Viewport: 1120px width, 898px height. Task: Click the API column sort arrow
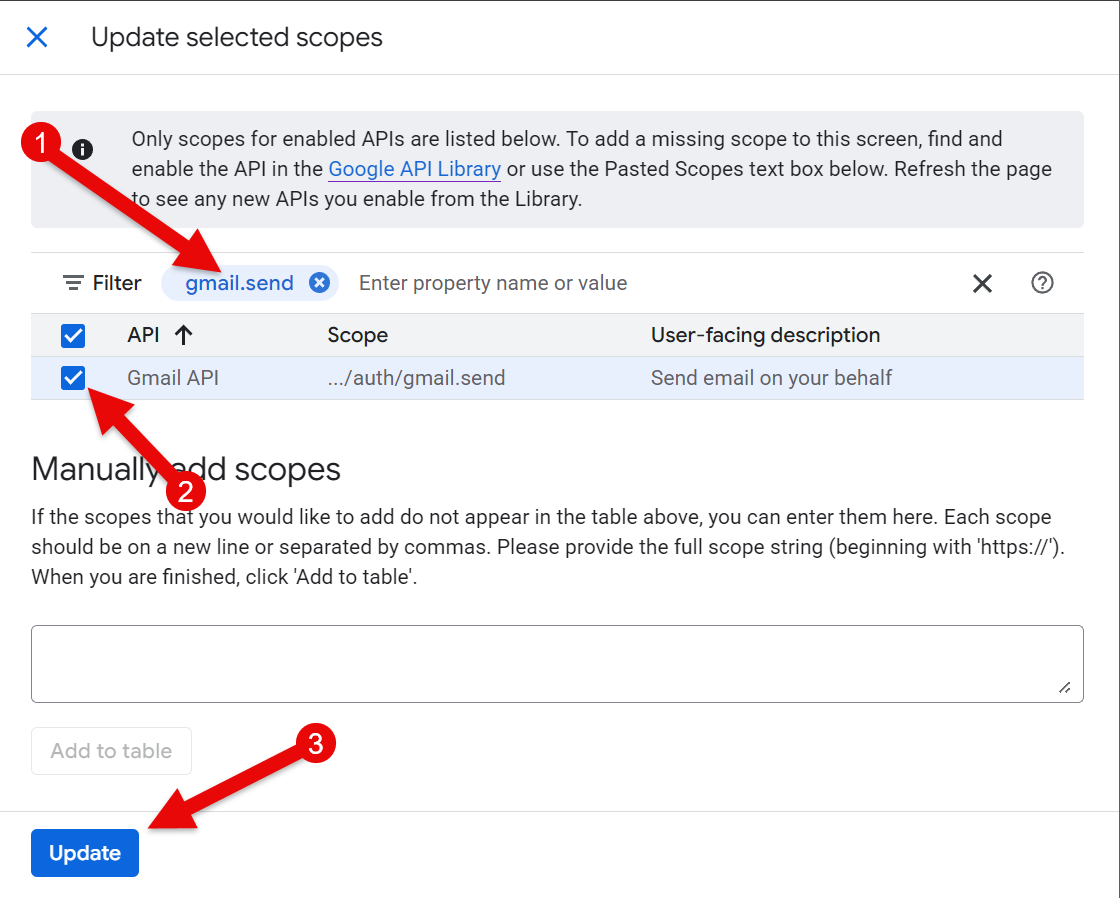(x=183, y=335)
